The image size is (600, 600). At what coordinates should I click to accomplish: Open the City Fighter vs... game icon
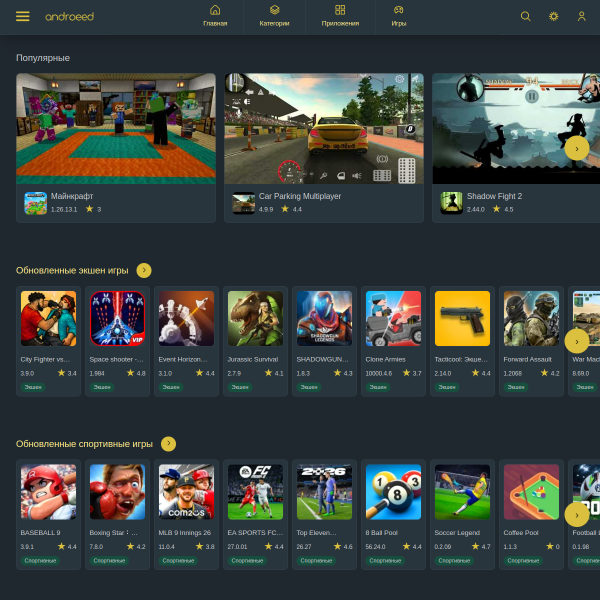[48, 318]
